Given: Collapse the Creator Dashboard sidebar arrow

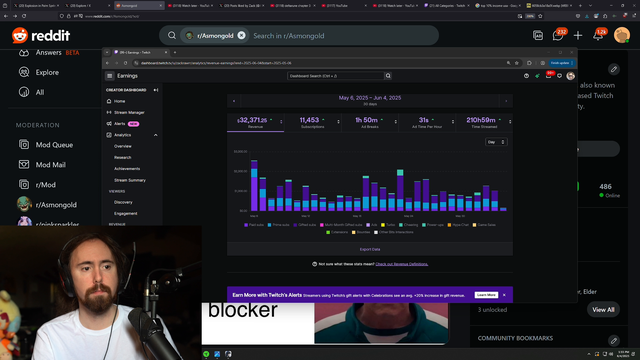Looking at the screenshot, I should [156, 90].
